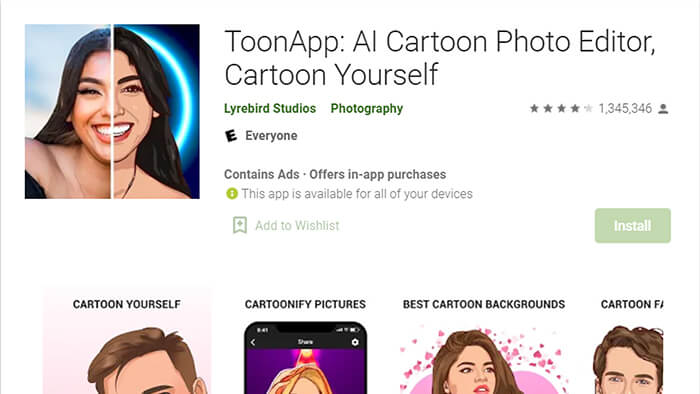
Task: Open Lyrebird Studios developer page
Action: click(x=270, y=108)
